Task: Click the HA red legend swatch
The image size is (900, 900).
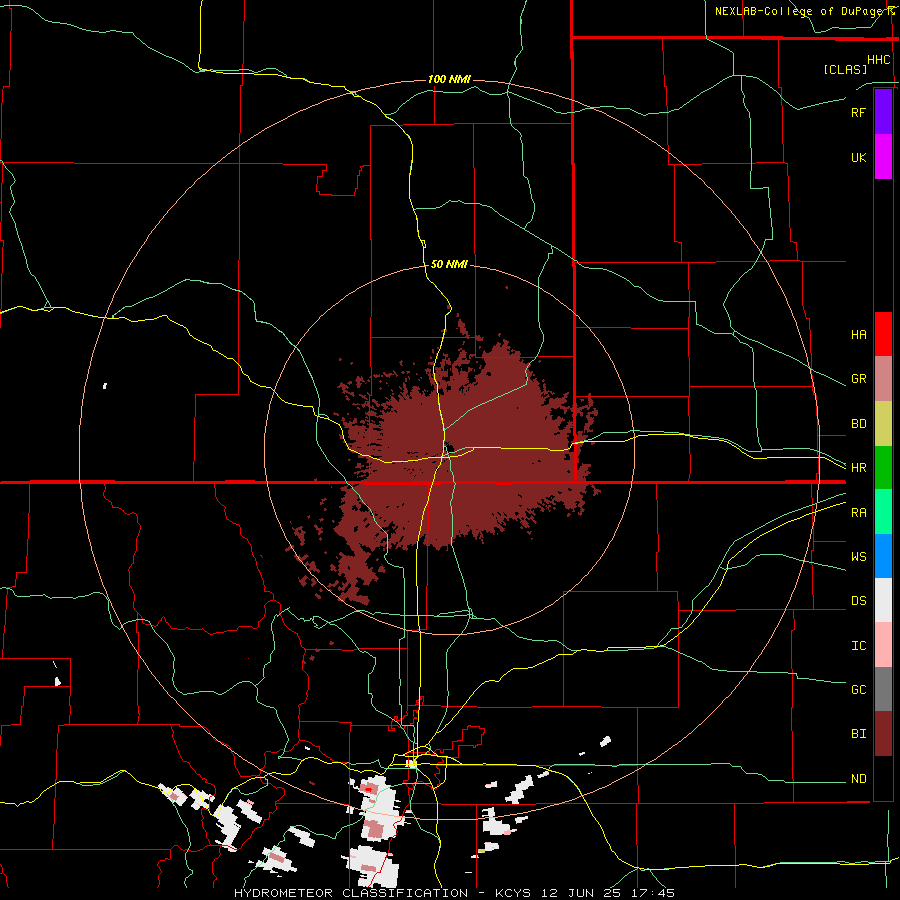Action: (883, 334)
